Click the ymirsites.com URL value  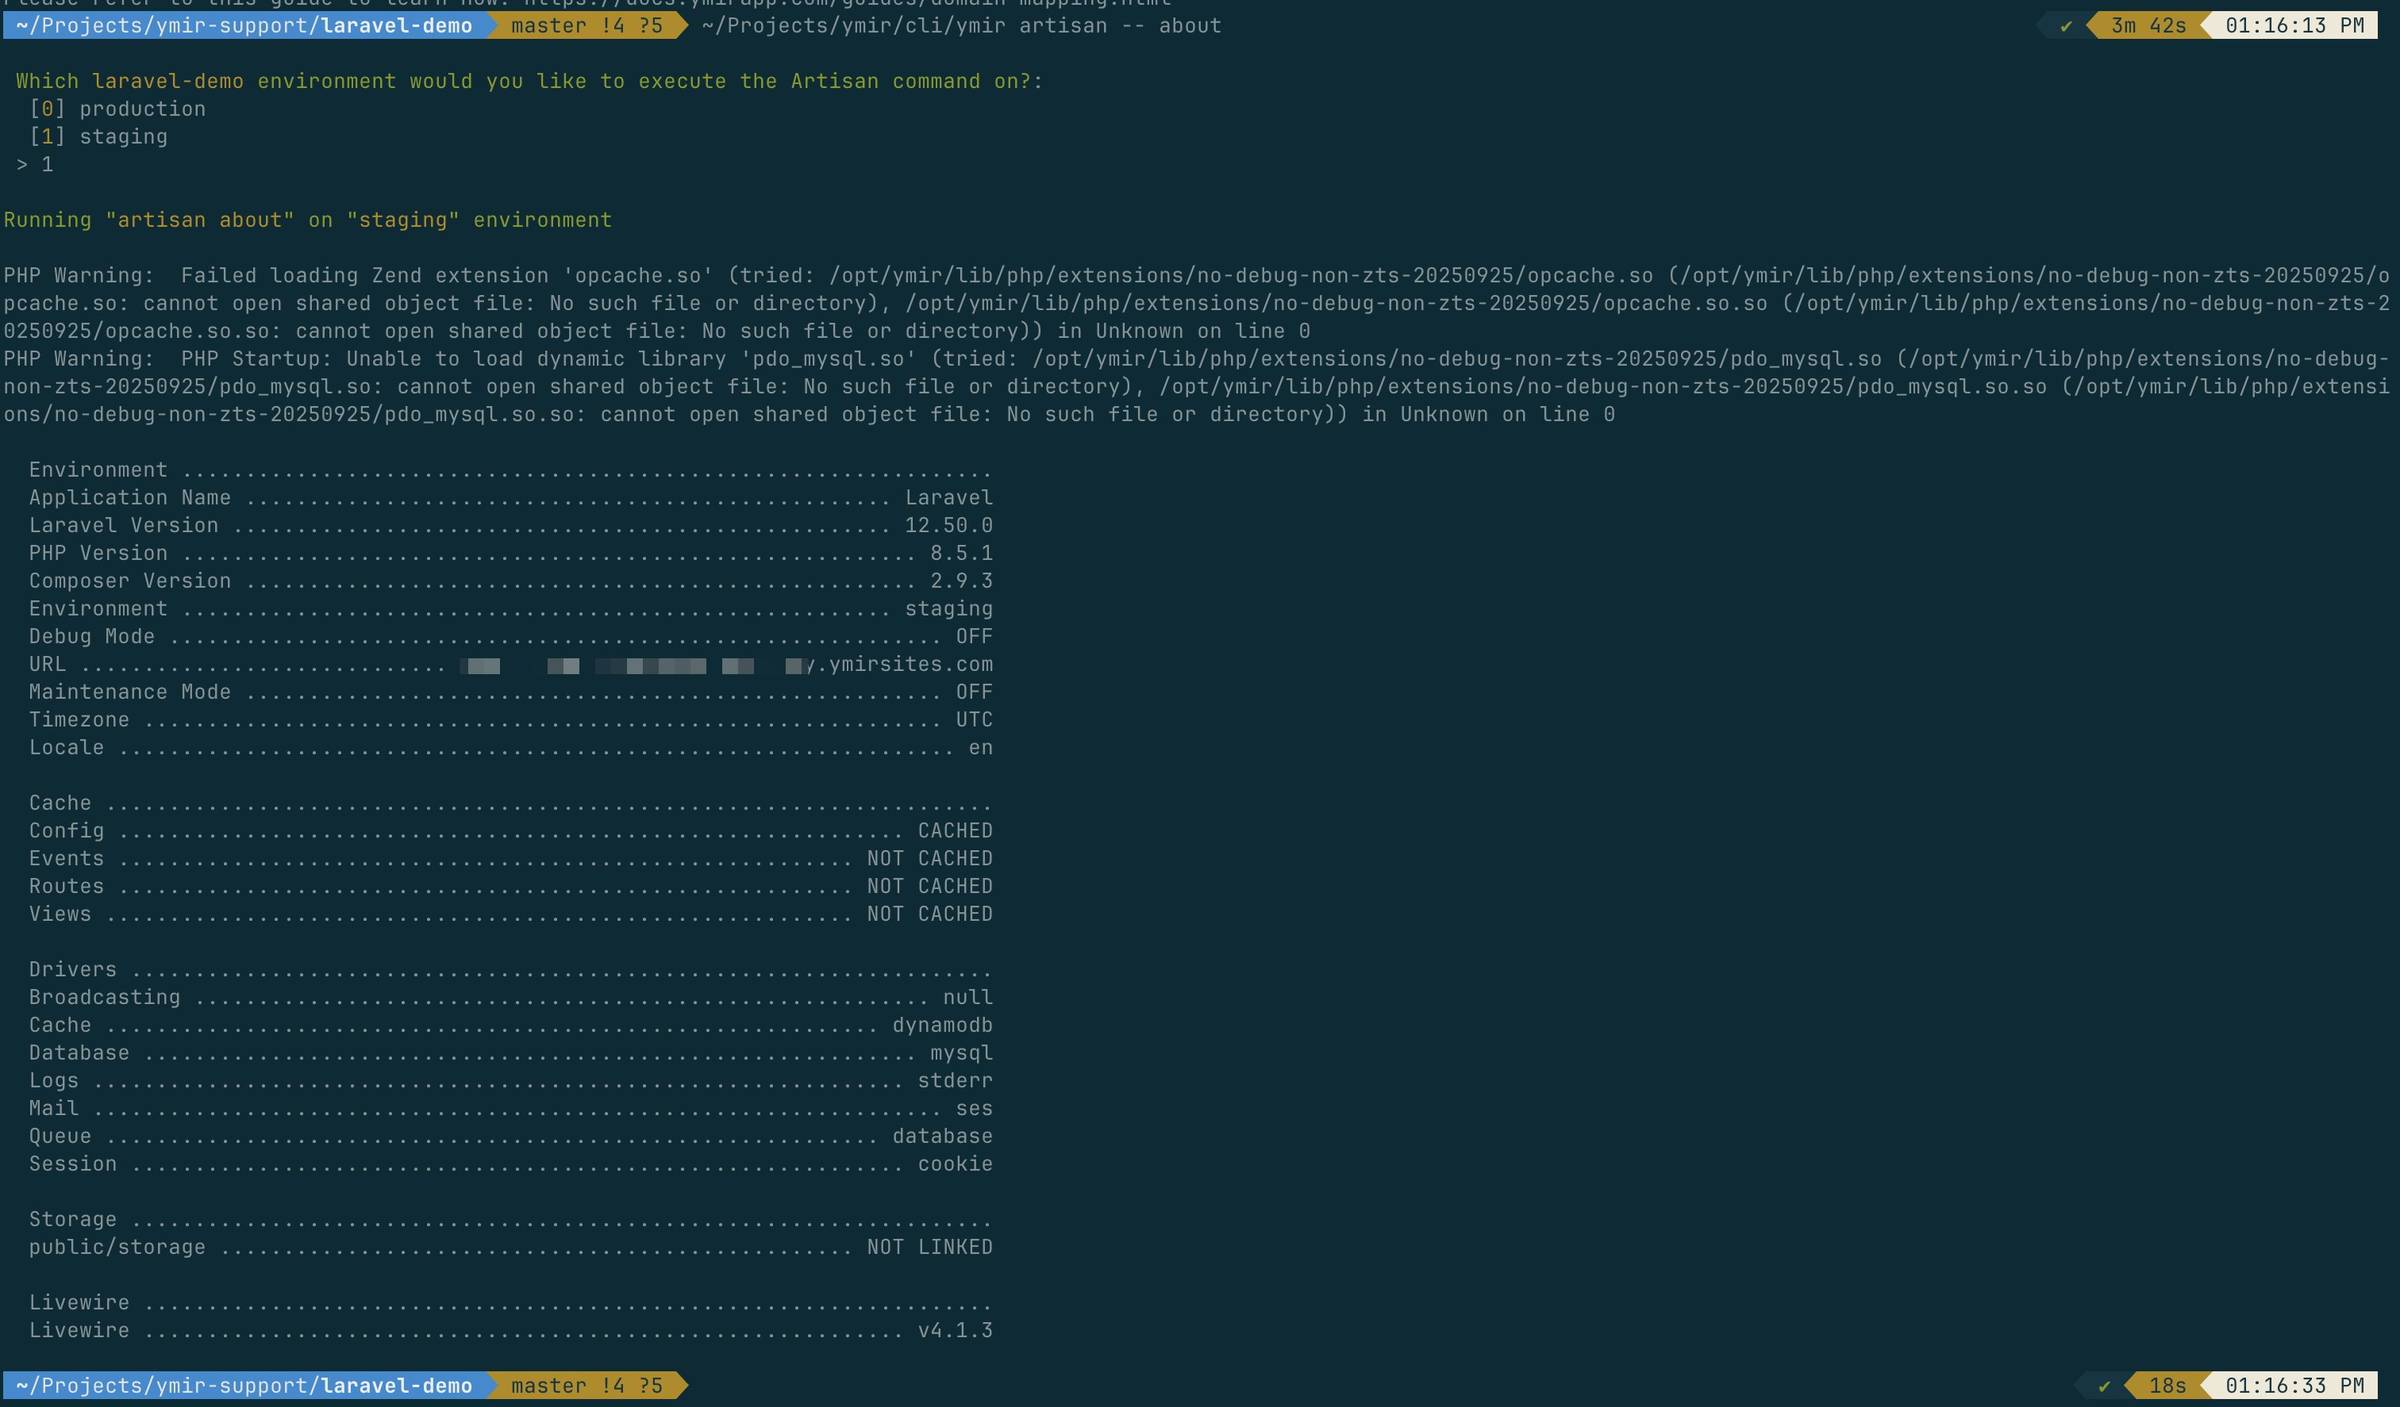coord(905,665)
